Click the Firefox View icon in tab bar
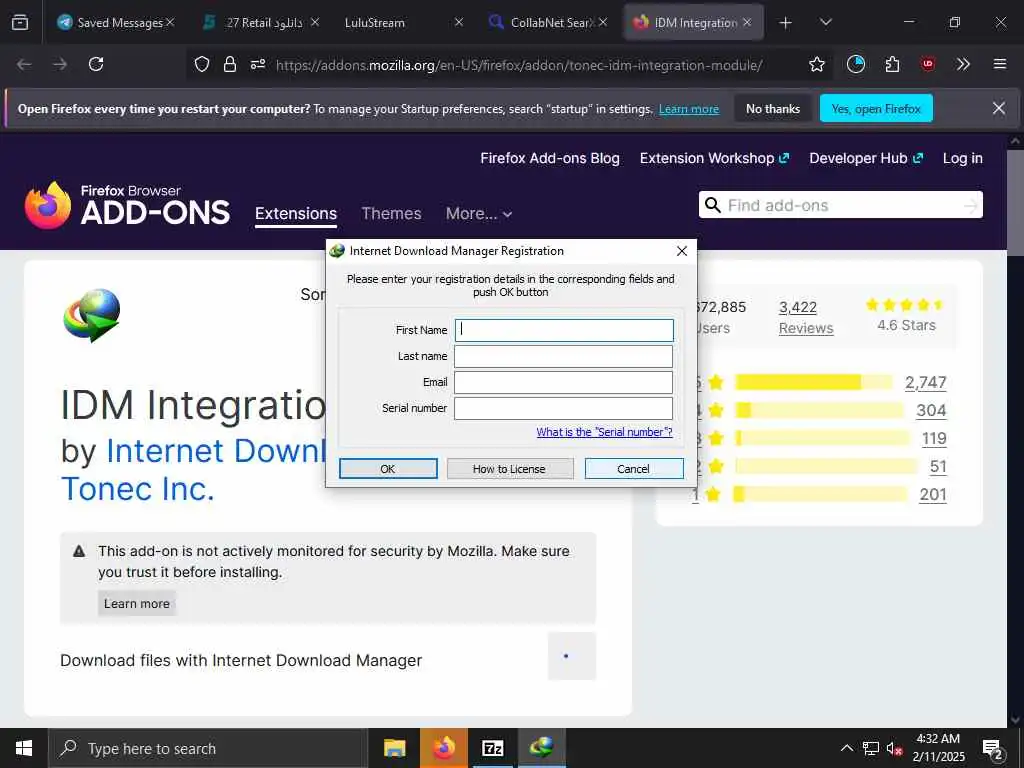The height and width of the screenshot is (768, 1024). coord(20,22)
